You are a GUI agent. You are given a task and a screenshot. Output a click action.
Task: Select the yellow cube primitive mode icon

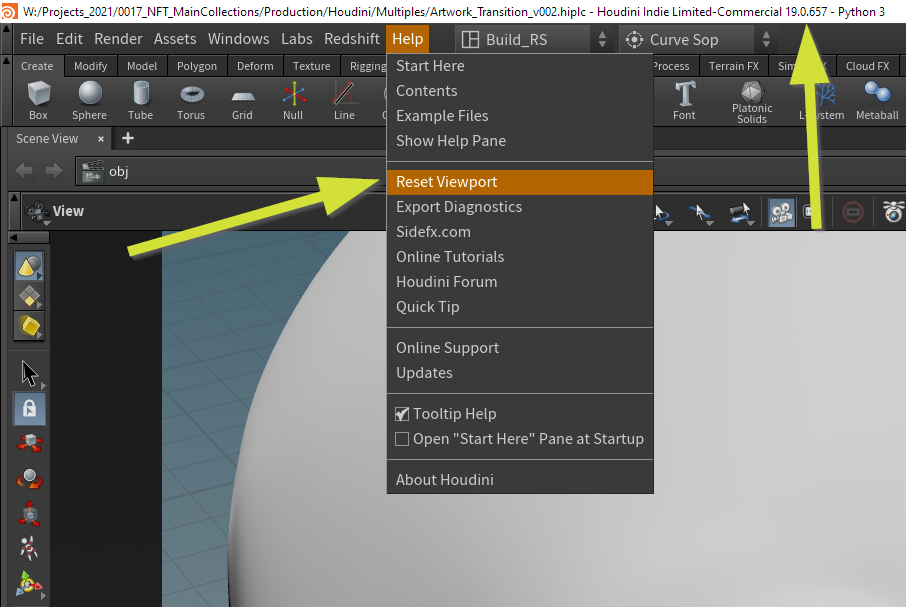click(29, 327)
